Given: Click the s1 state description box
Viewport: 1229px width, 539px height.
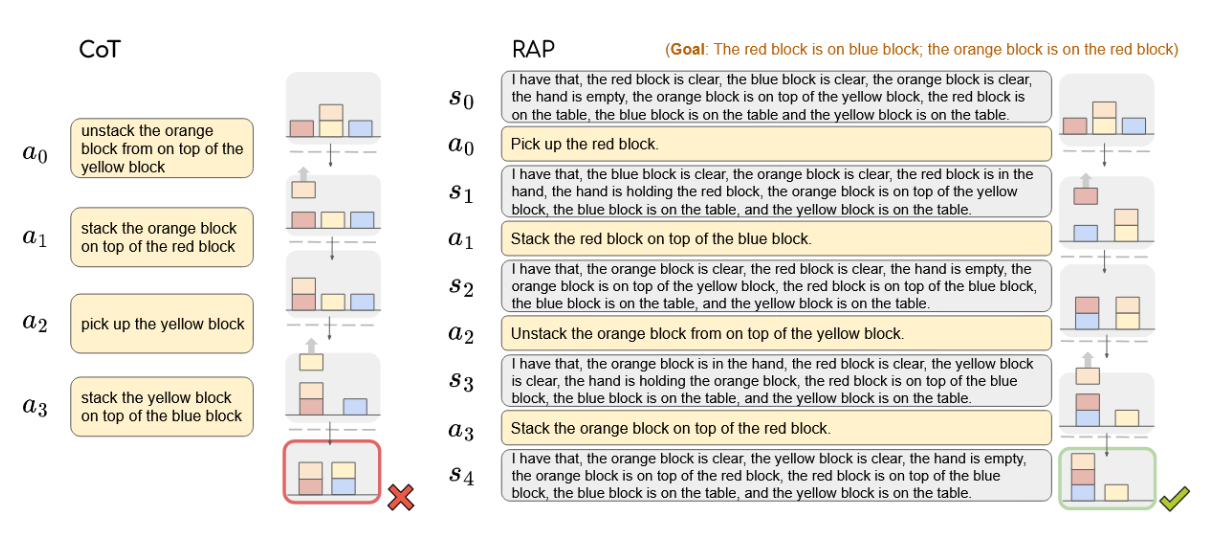Looking at the screenshot, I should (x=776, y=192).
